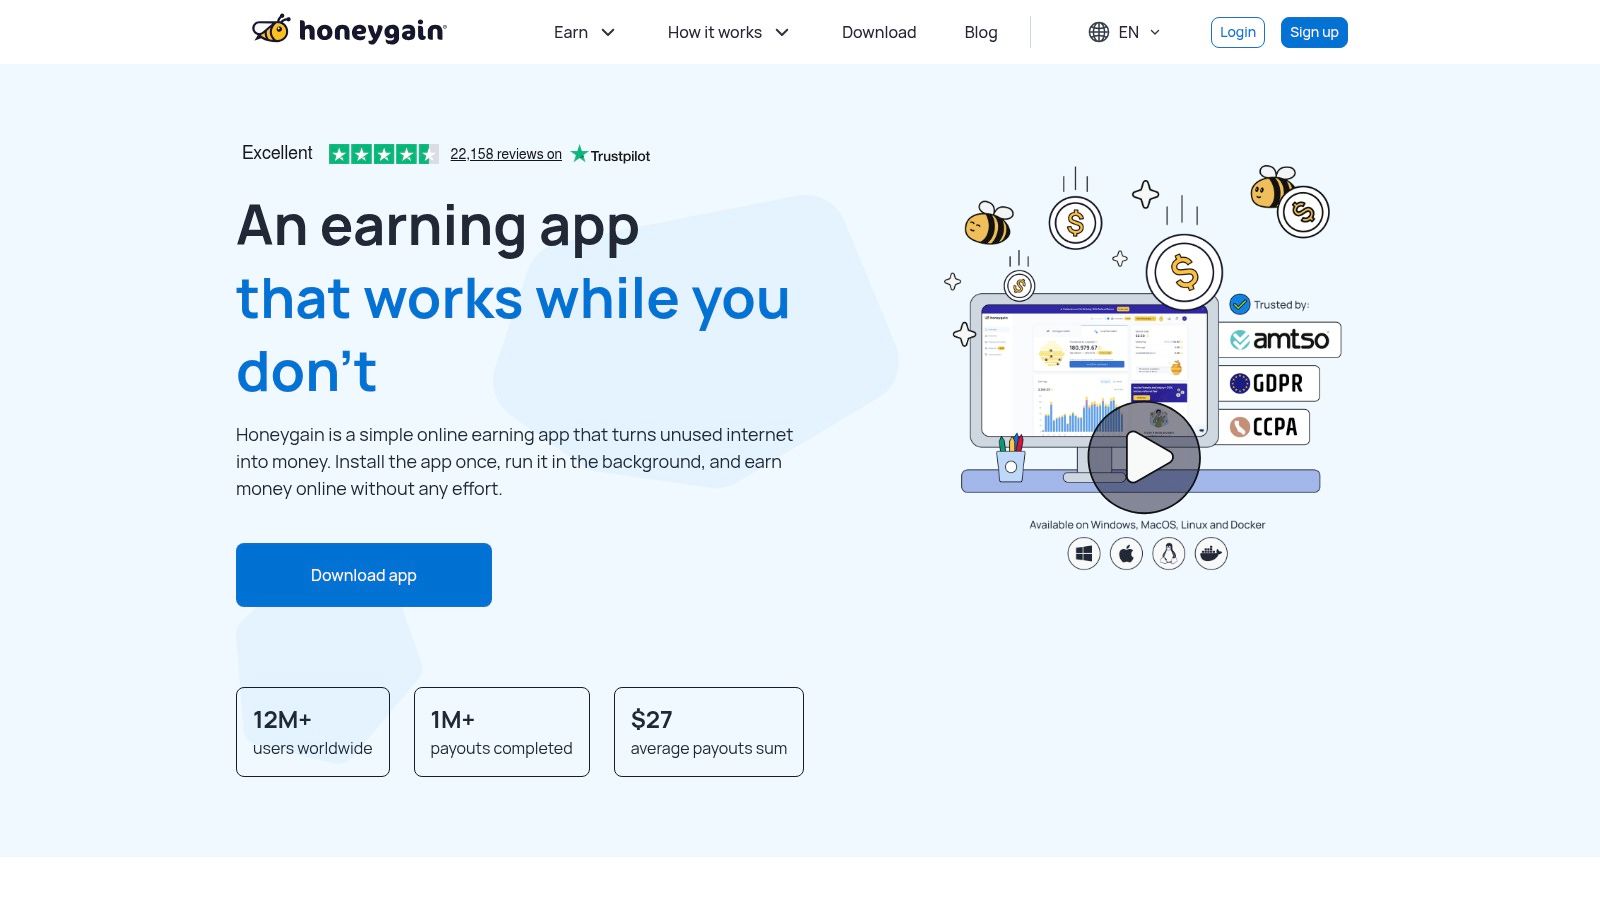Go to the Blog section
Screen dimensions: 1600x900
pos(981,32)
